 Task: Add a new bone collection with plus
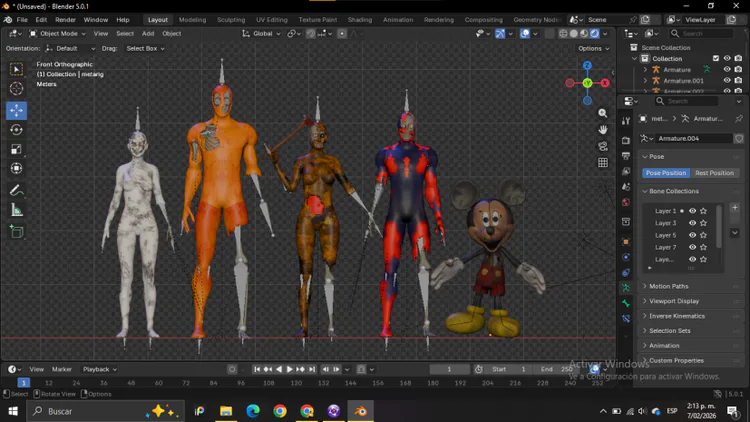735,208
